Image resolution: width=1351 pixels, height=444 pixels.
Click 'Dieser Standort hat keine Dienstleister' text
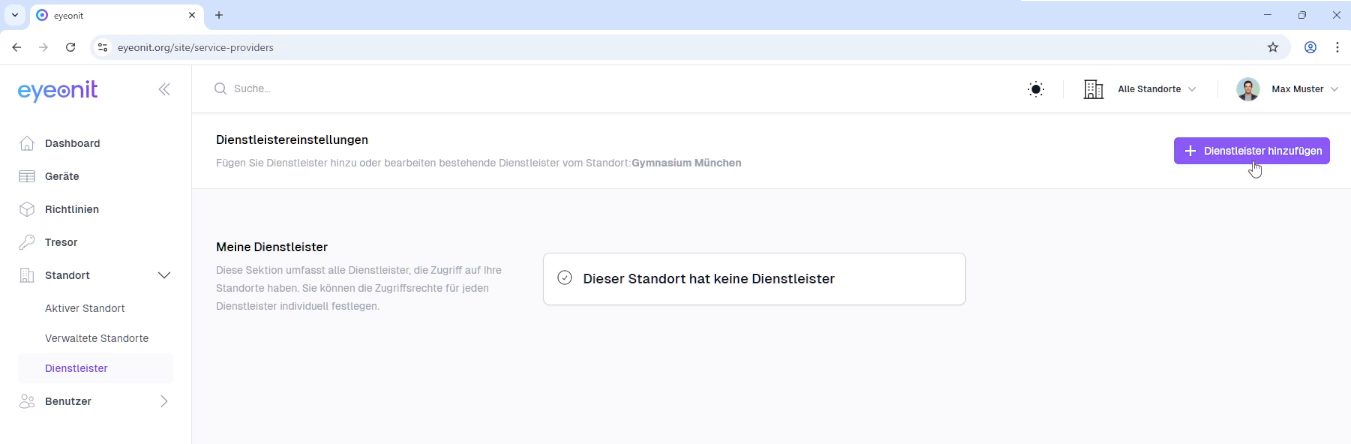pyautogui.click(x=708, y=279)
